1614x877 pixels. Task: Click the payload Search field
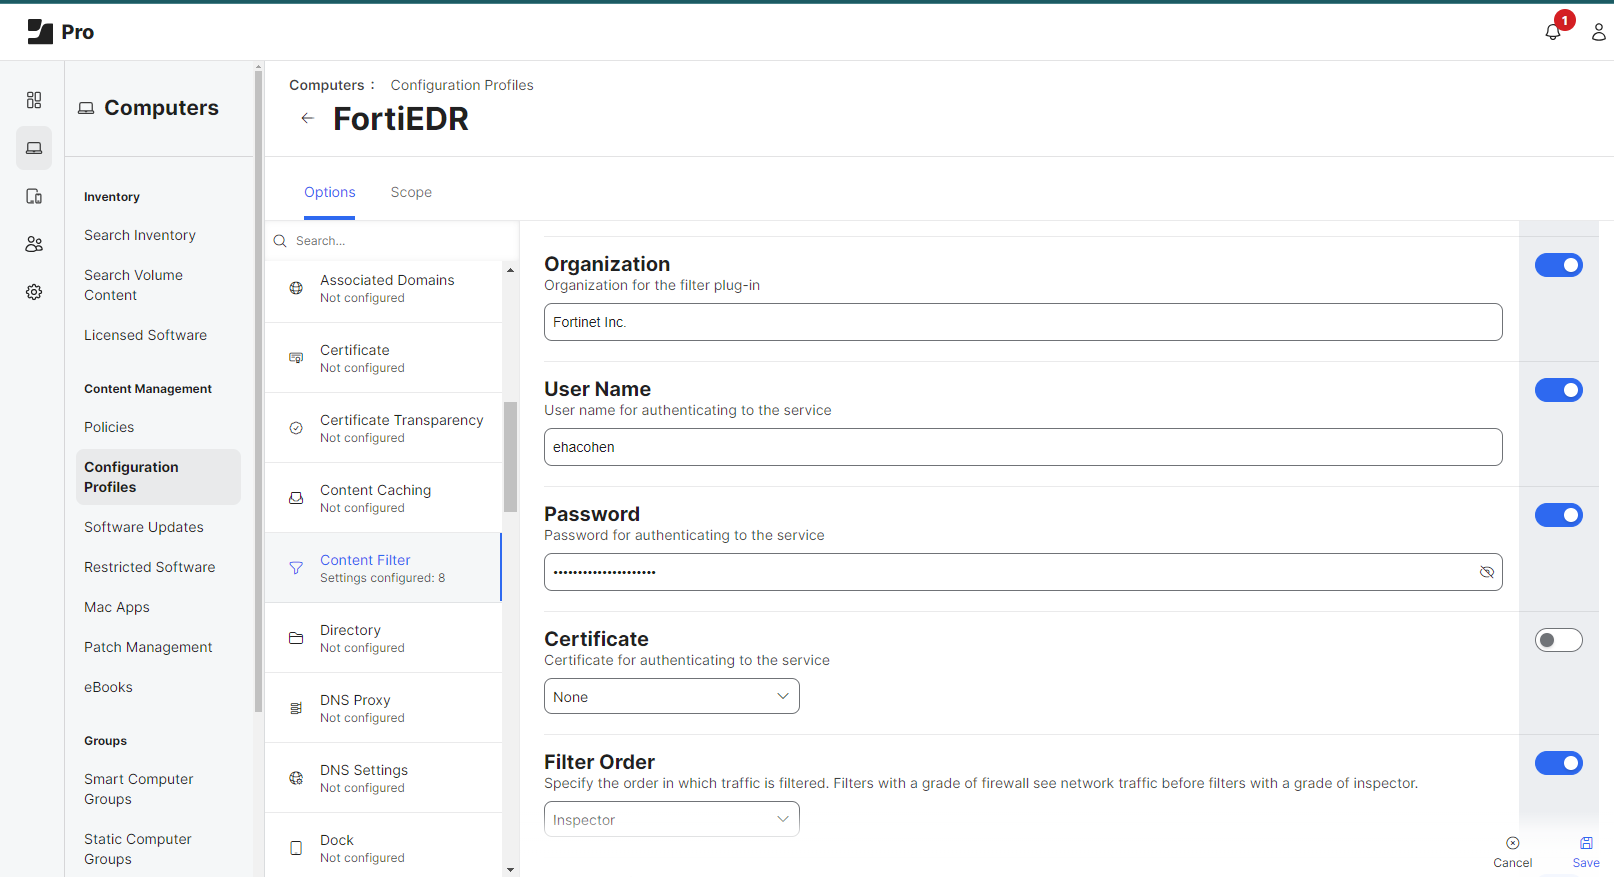pyautogui.click(x=392, y=241)
